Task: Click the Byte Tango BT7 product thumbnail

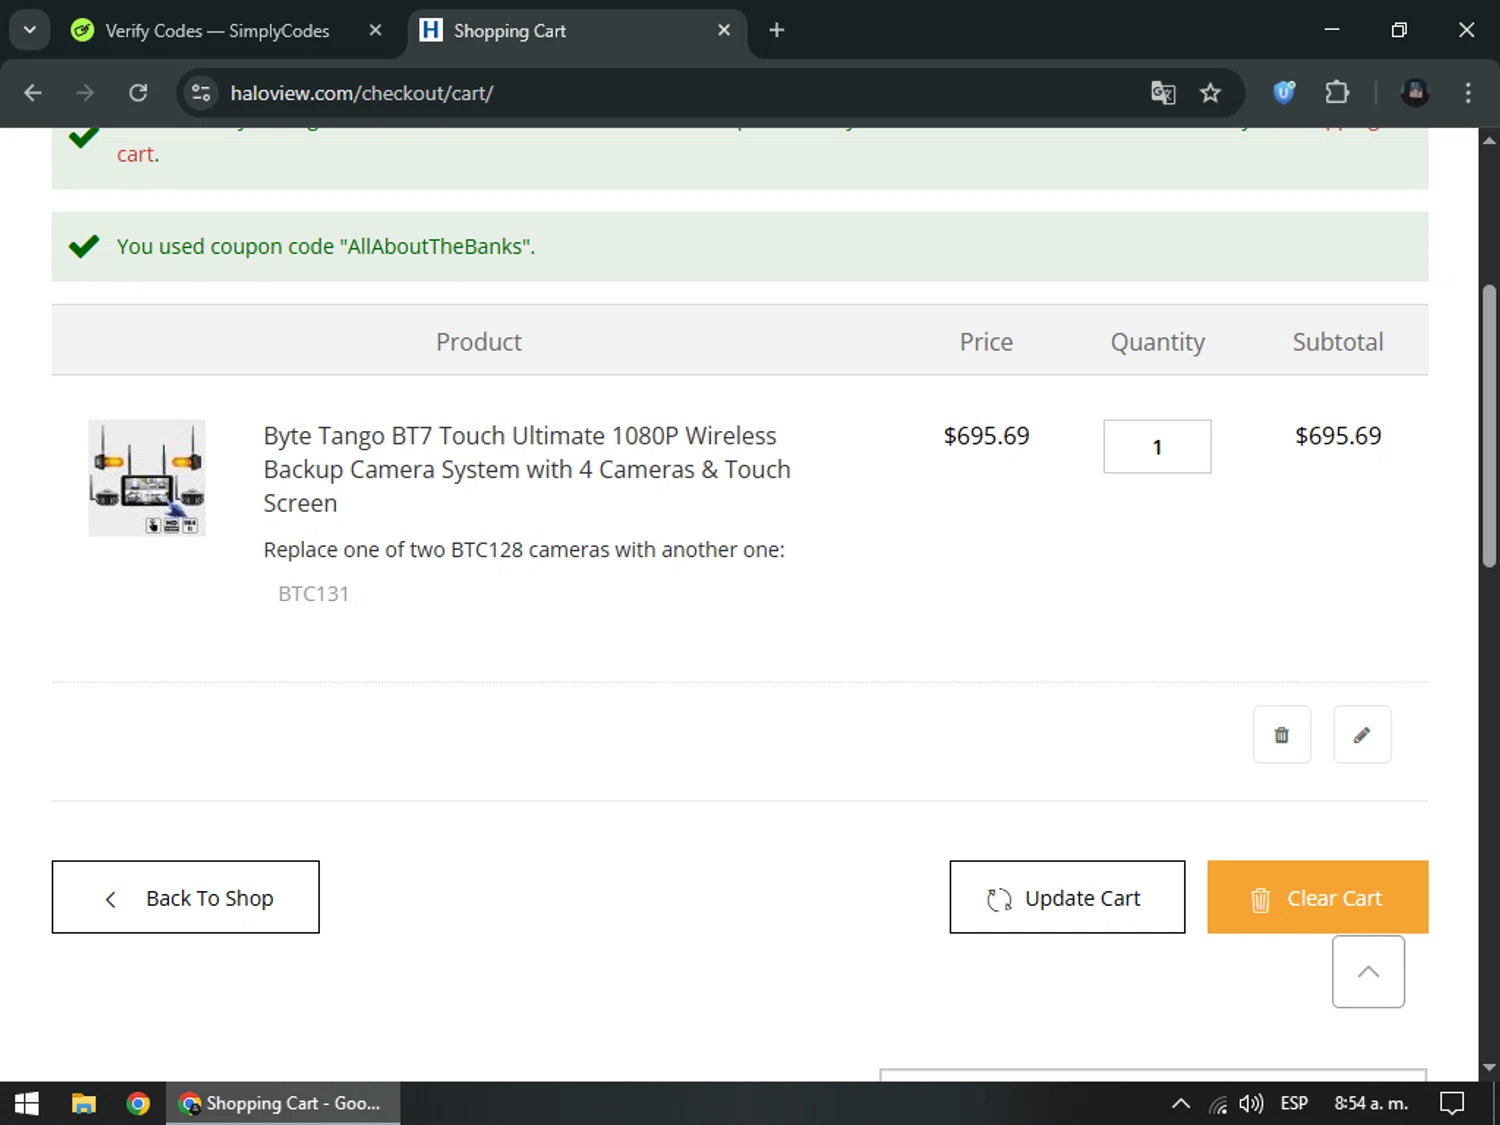Action: (147, 478)
